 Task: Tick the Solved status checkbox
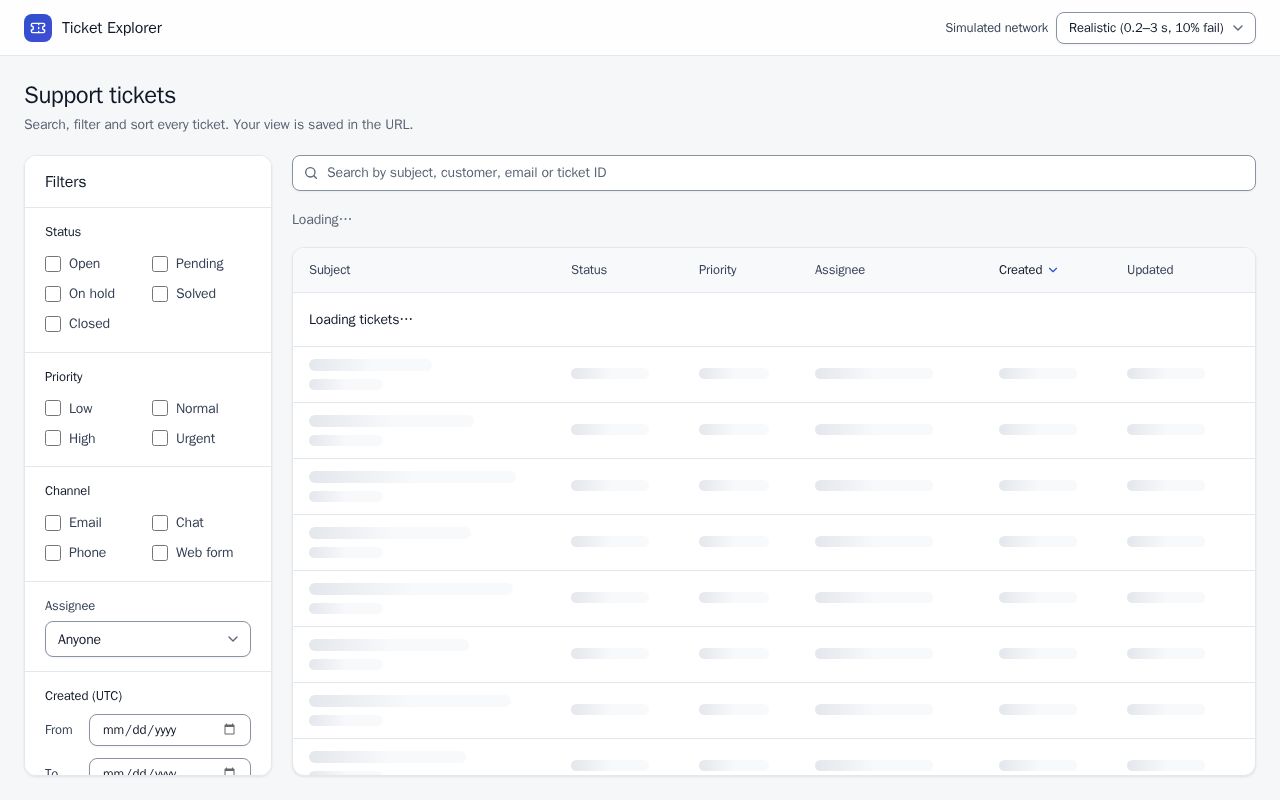(x=160, y=294)
